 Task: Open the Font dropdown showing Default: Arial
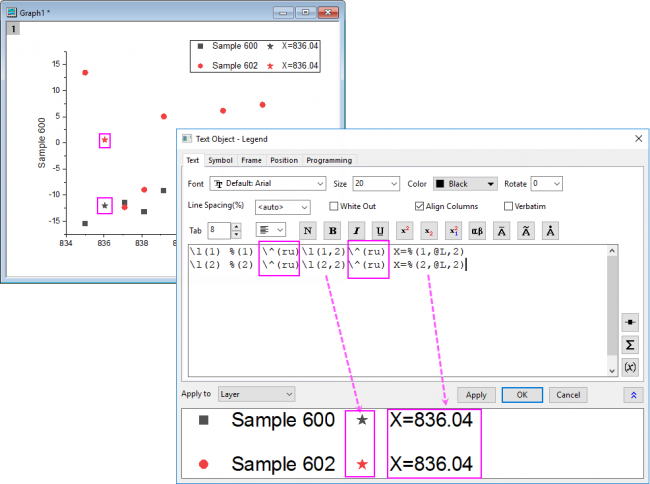click(x=267, y=184)
